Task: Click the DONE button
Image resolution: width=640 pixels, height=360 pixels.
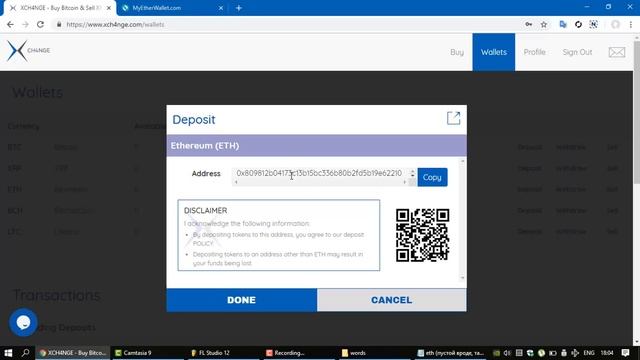Action: click(x=241, y=300)
